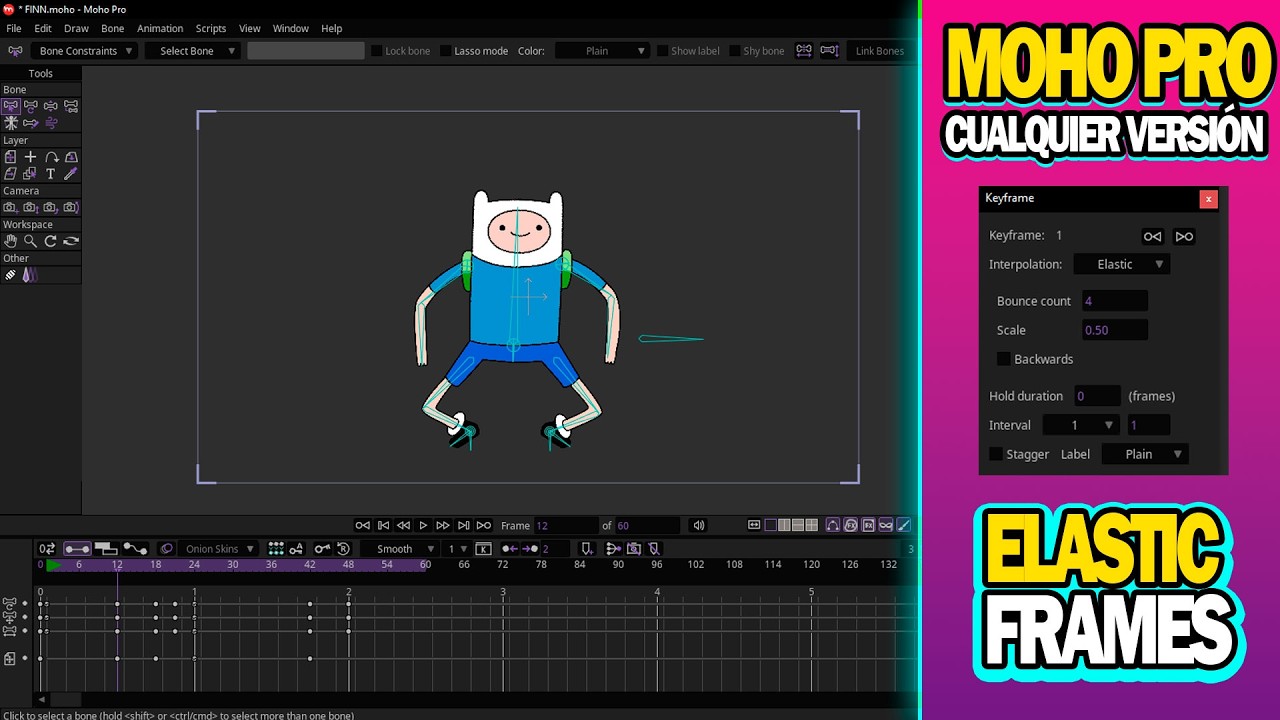
Task: Enable the Lock bone checkbox
Action: (377, 51)
